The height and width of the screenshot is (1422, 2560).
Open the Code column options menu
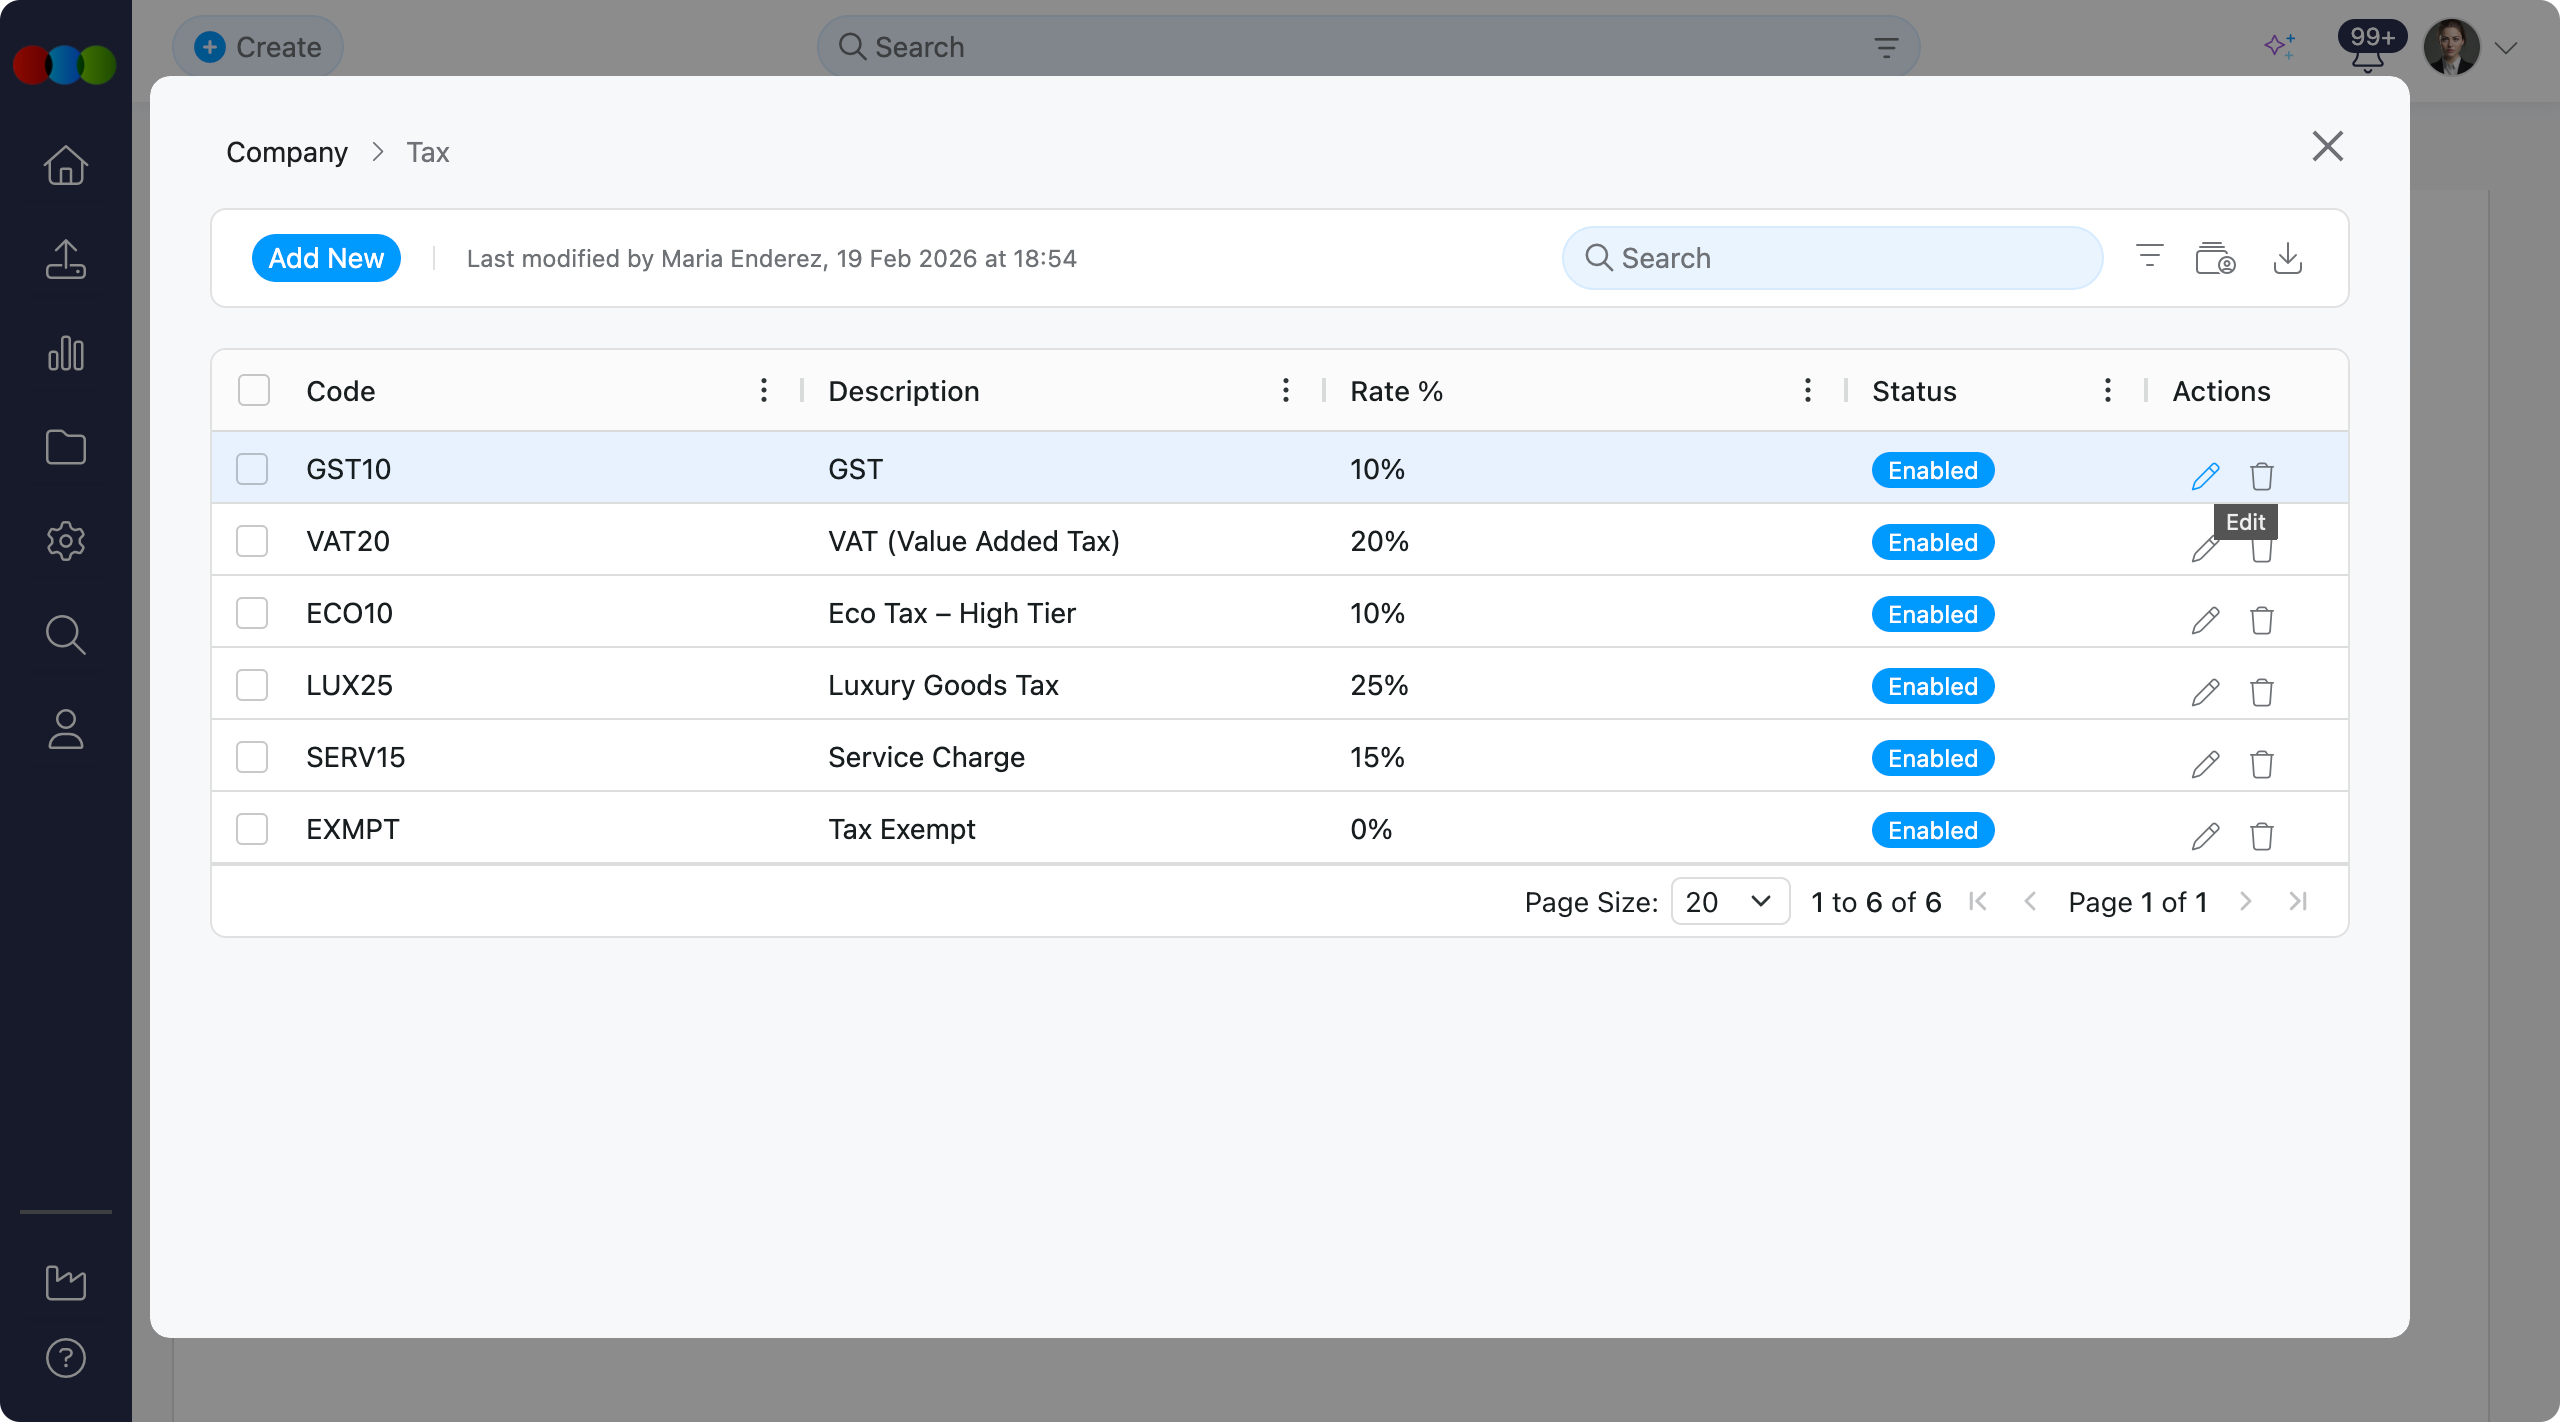pyautogui.click(x=764, y=391)
